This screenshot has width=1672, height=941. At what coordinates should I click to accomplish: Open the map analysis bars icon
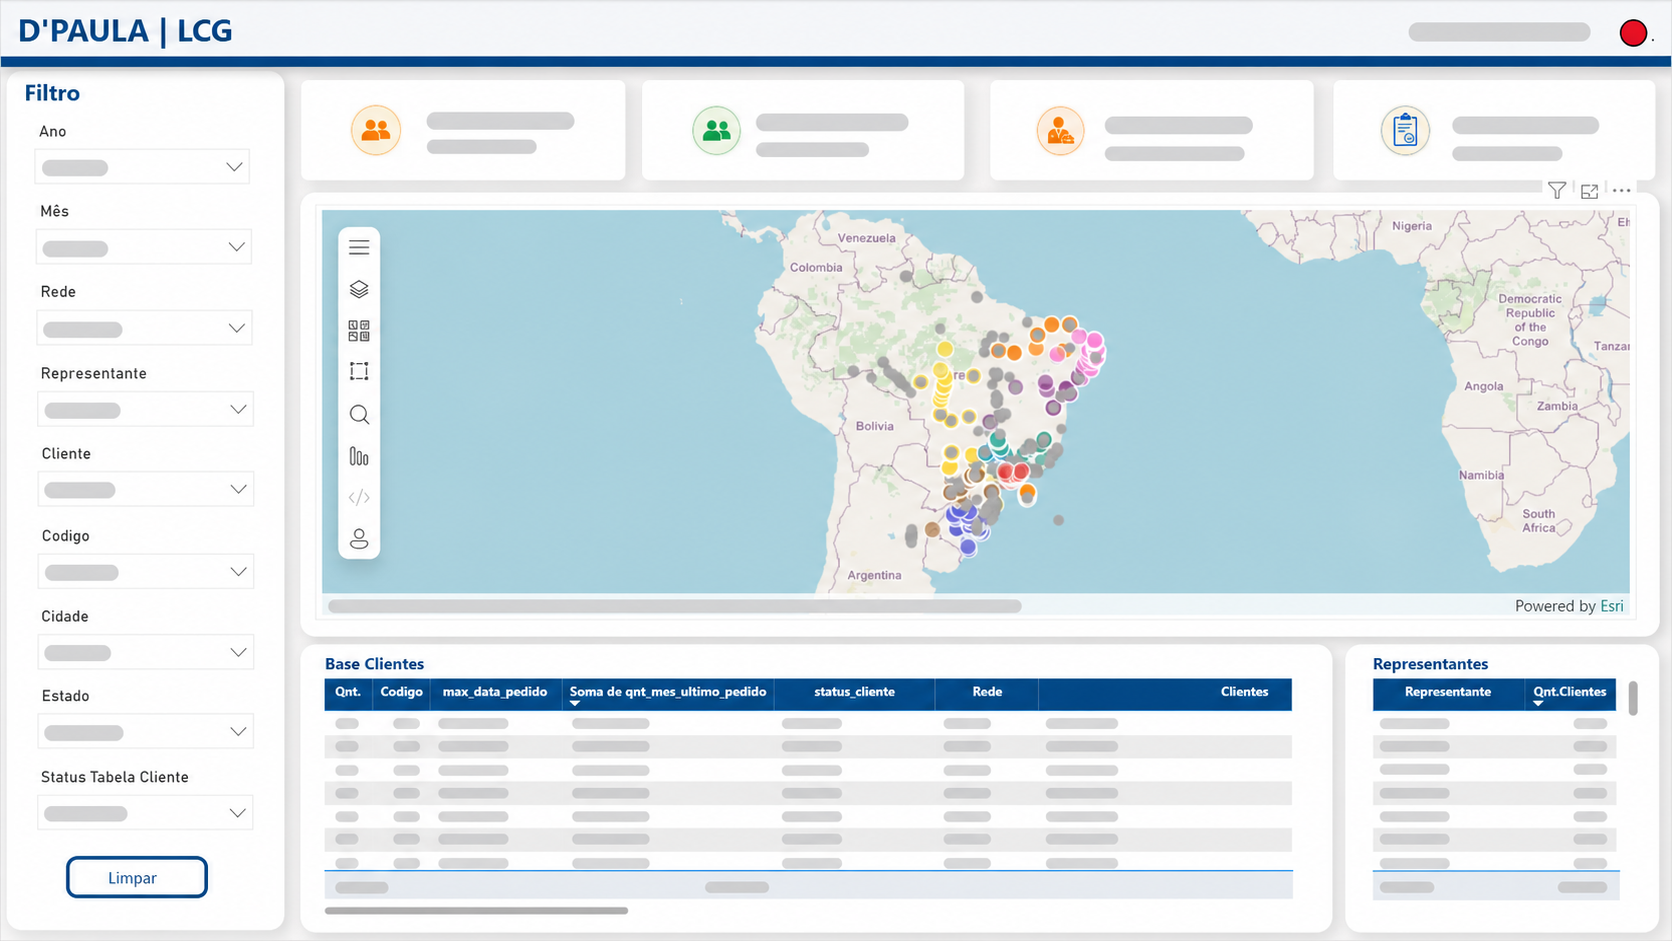pos(359,457)
